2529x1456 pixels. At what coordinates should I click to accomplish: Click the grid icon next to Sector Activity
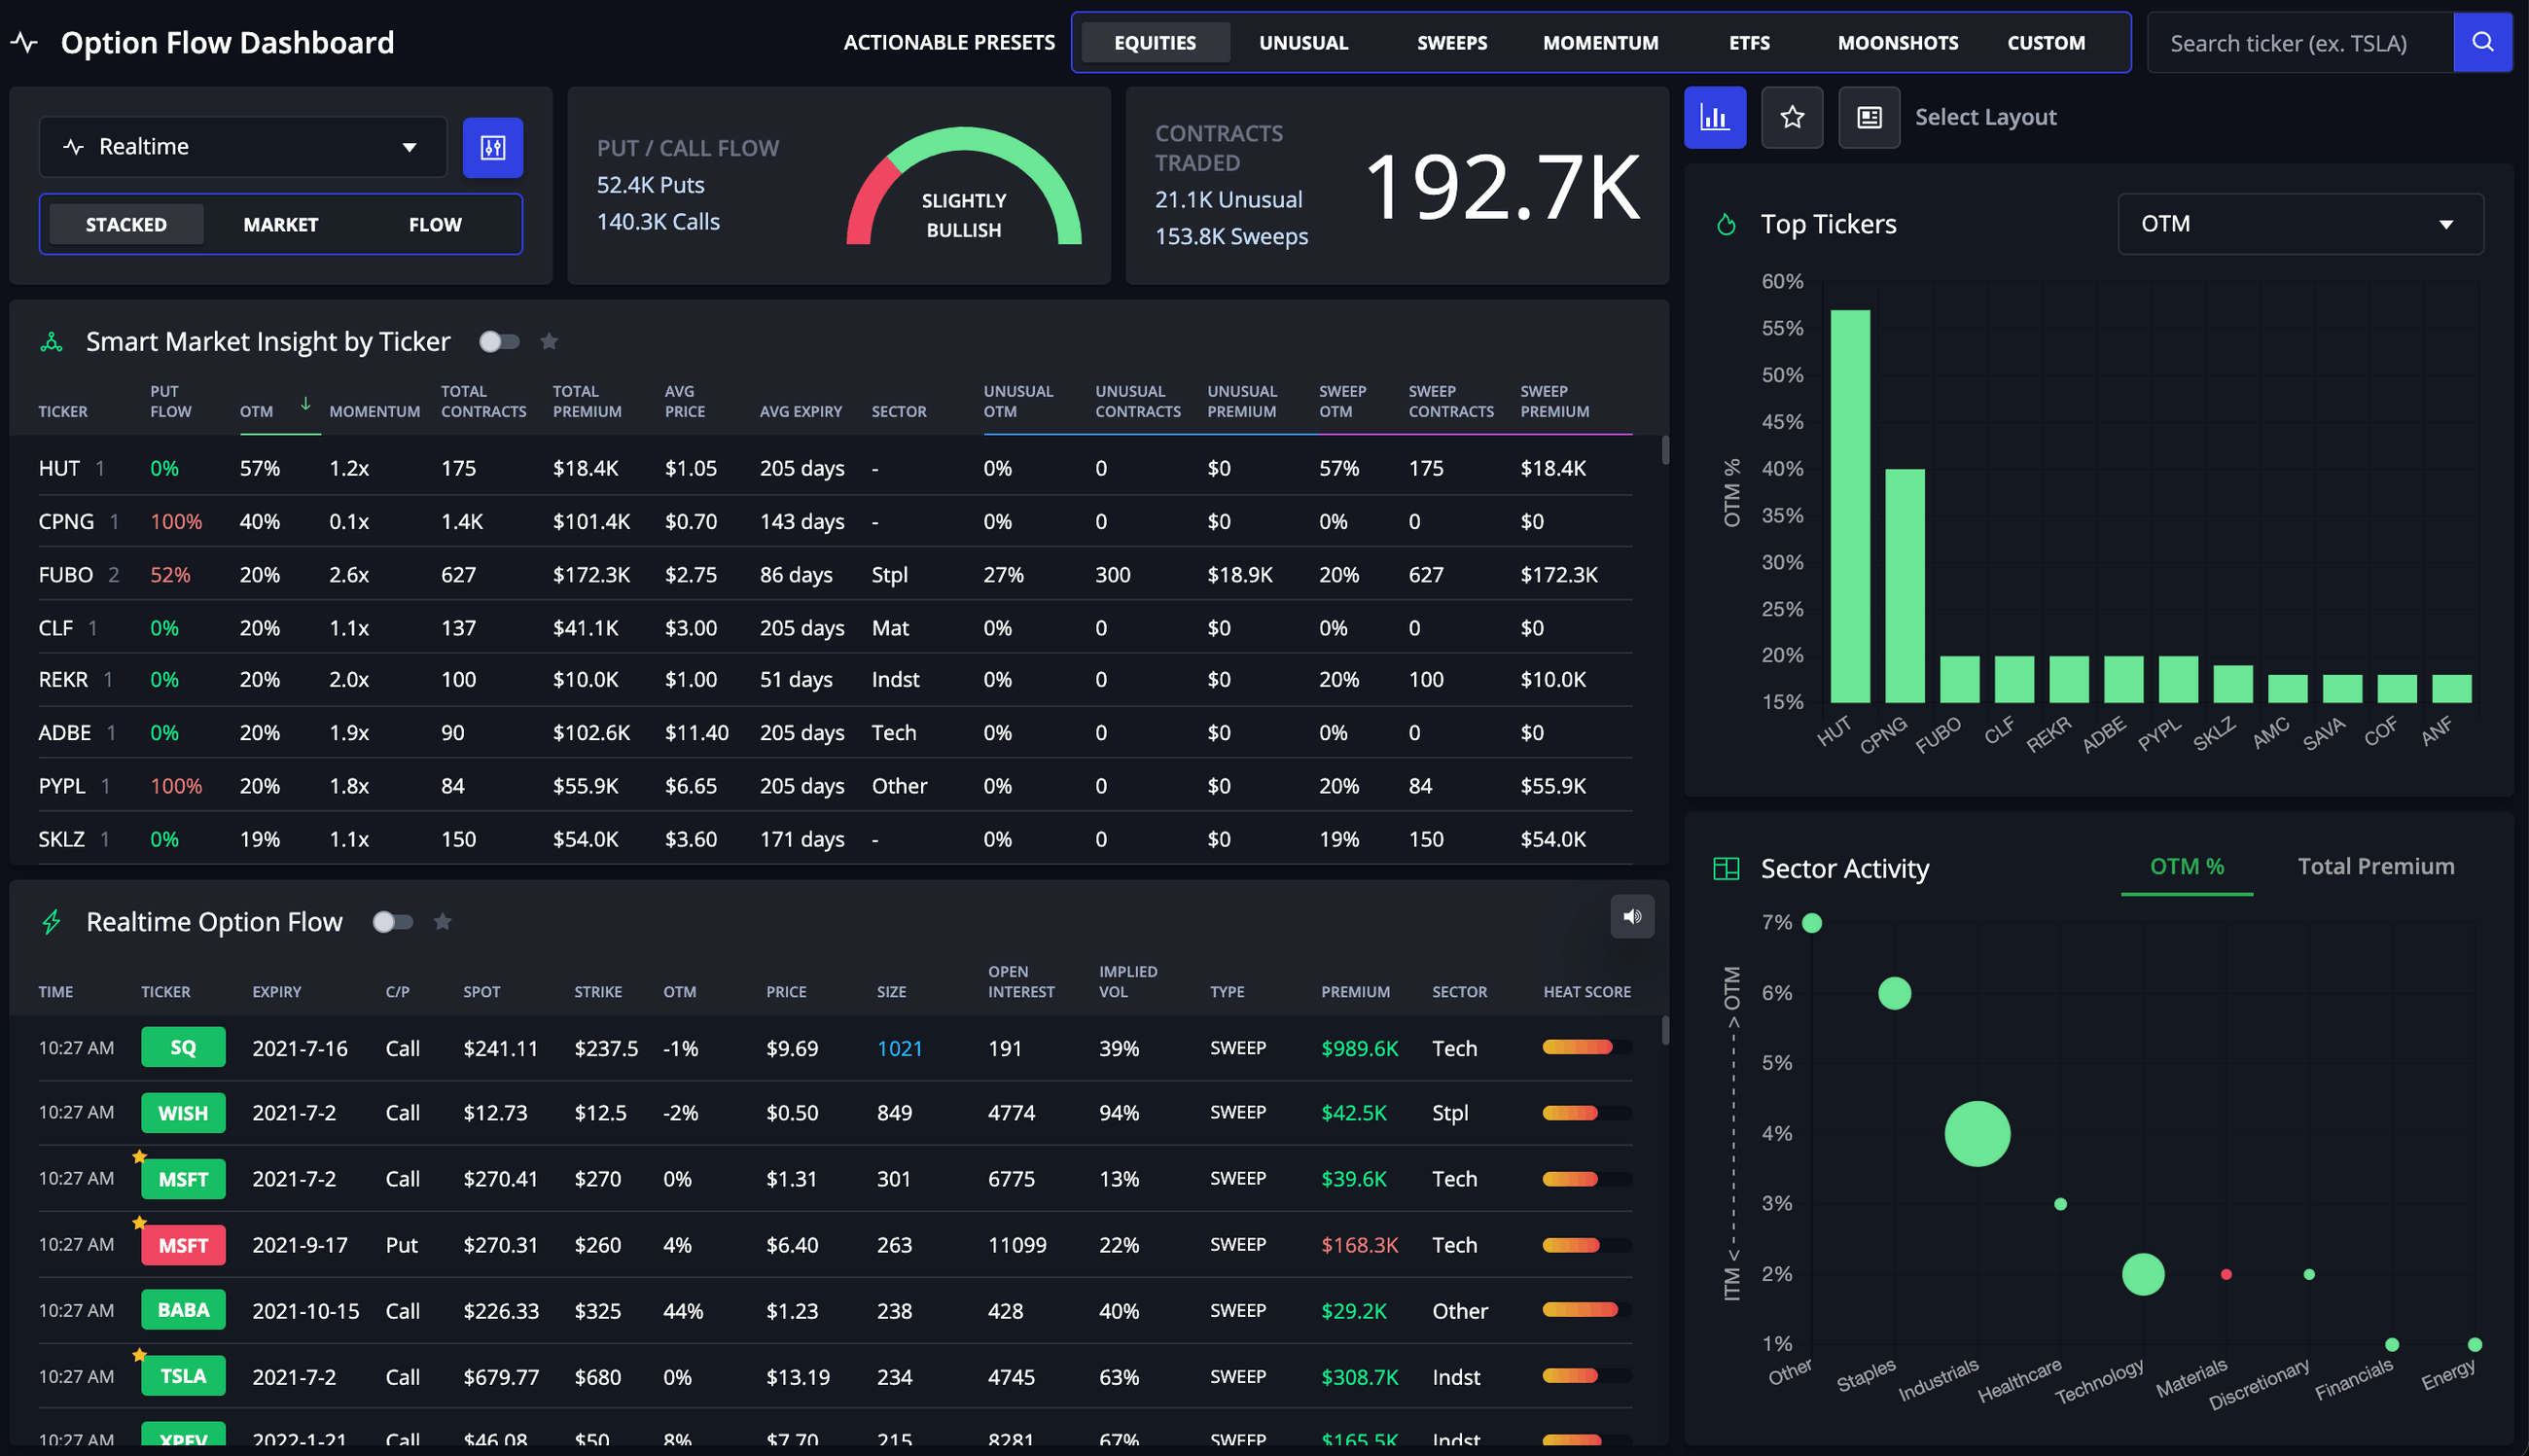tap(1725, 867)
